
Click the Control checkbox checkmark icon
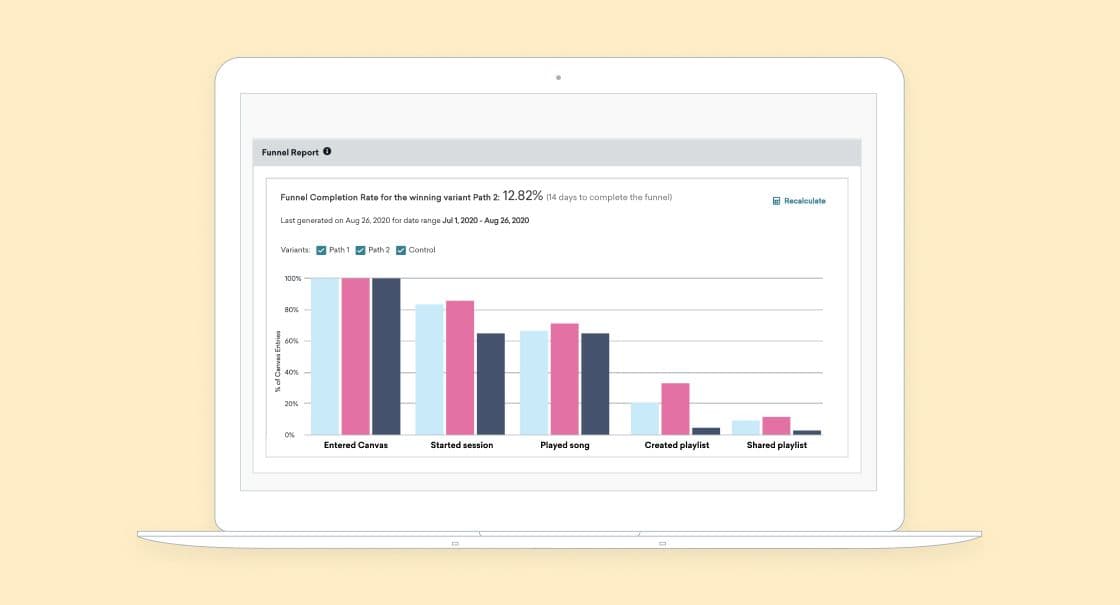(x=400, y=249)
